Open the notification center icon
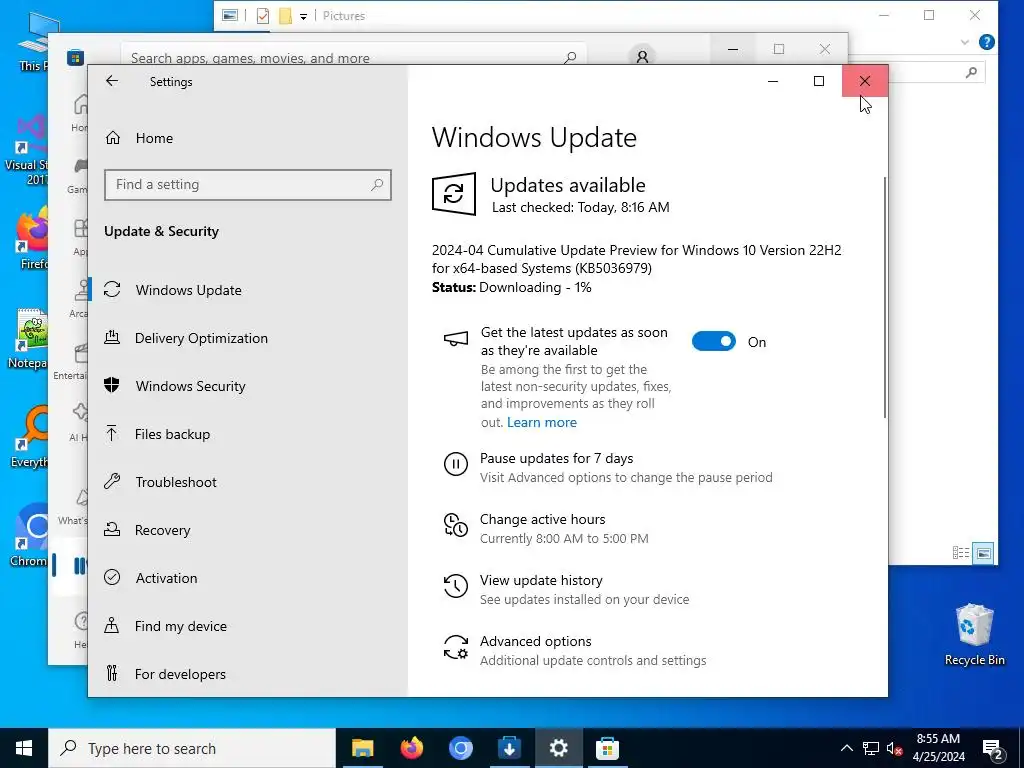The height and width of the screenshot is (768, 1024). click(x=993, y=750)
